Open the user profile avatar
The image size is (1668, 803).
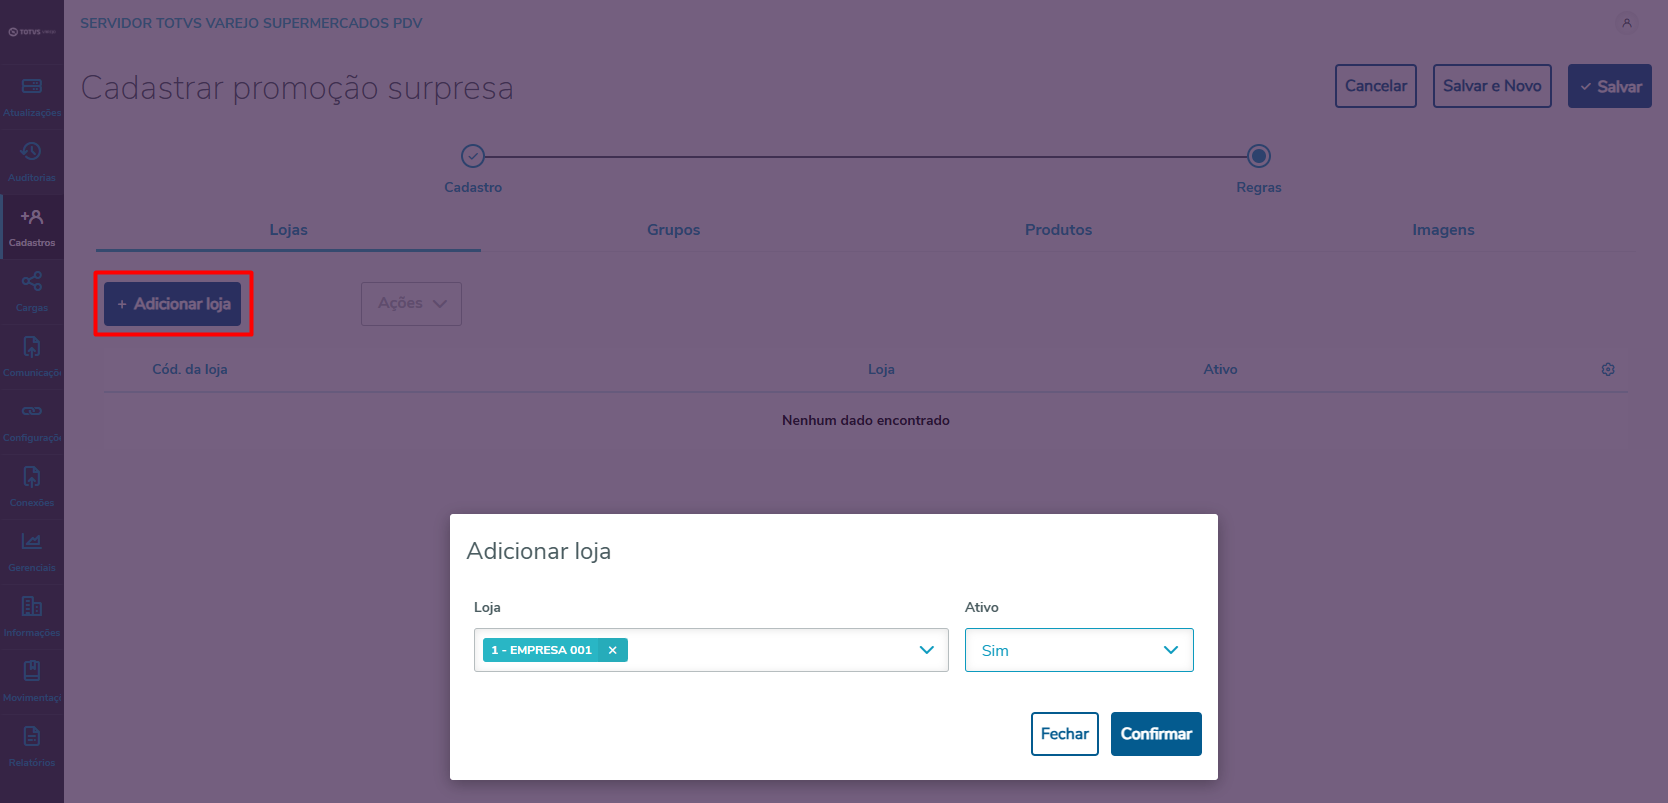pos(1627,23)
